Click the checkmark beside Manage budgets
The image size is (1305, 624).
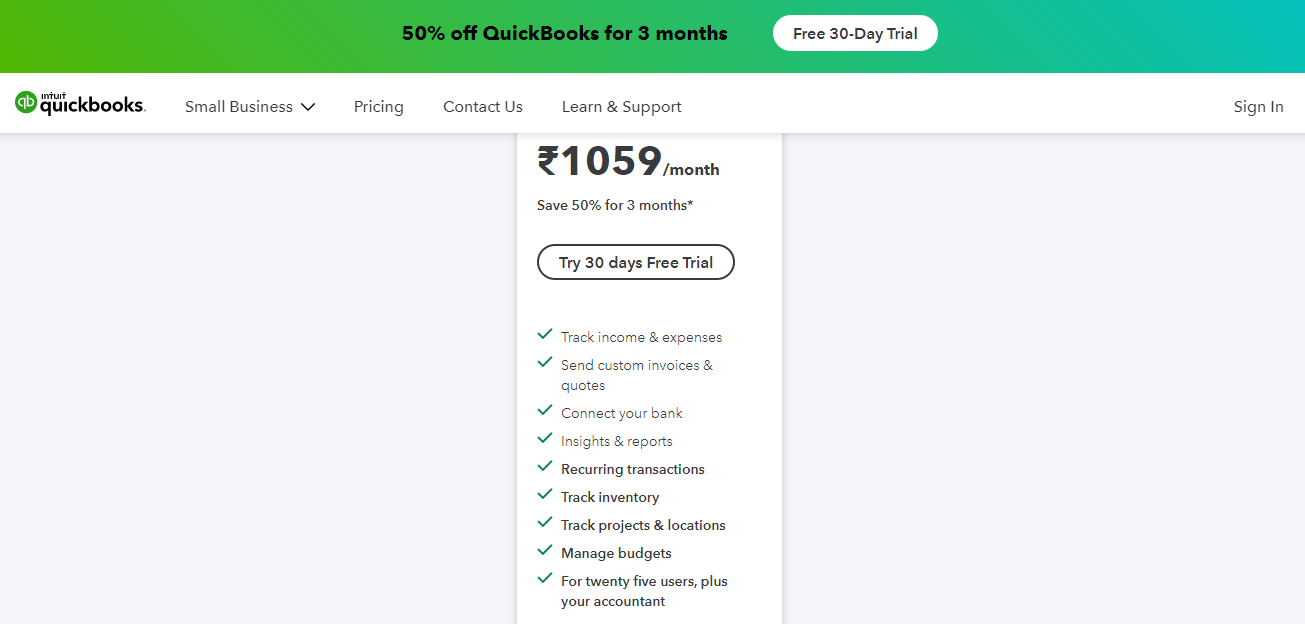[545, 550]
